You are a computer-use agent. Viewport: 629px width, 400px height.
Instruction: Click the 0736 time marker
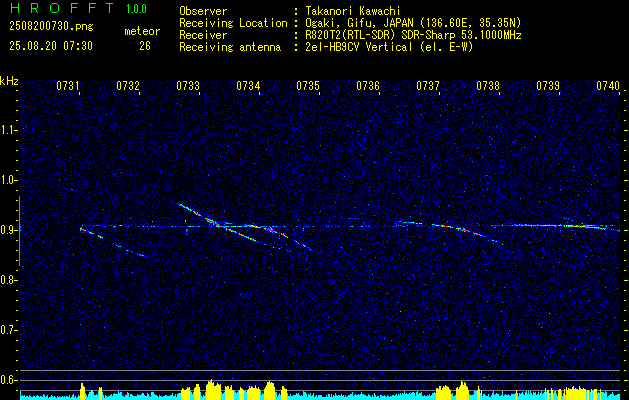coord(368,86)
